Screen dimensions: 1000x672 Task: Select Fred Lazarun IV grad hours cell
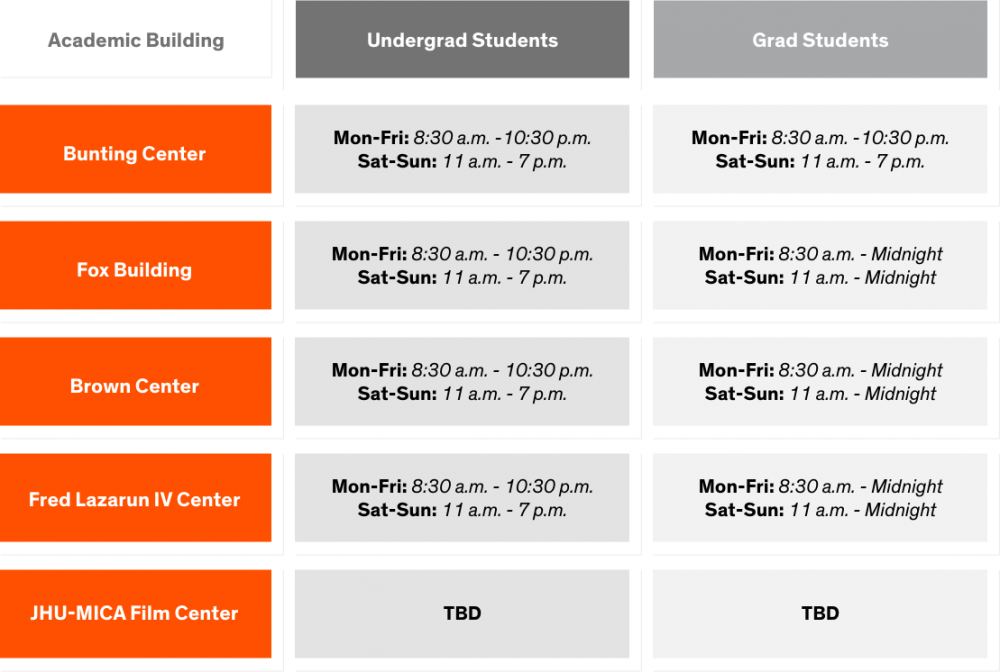(x=820, y=498)
